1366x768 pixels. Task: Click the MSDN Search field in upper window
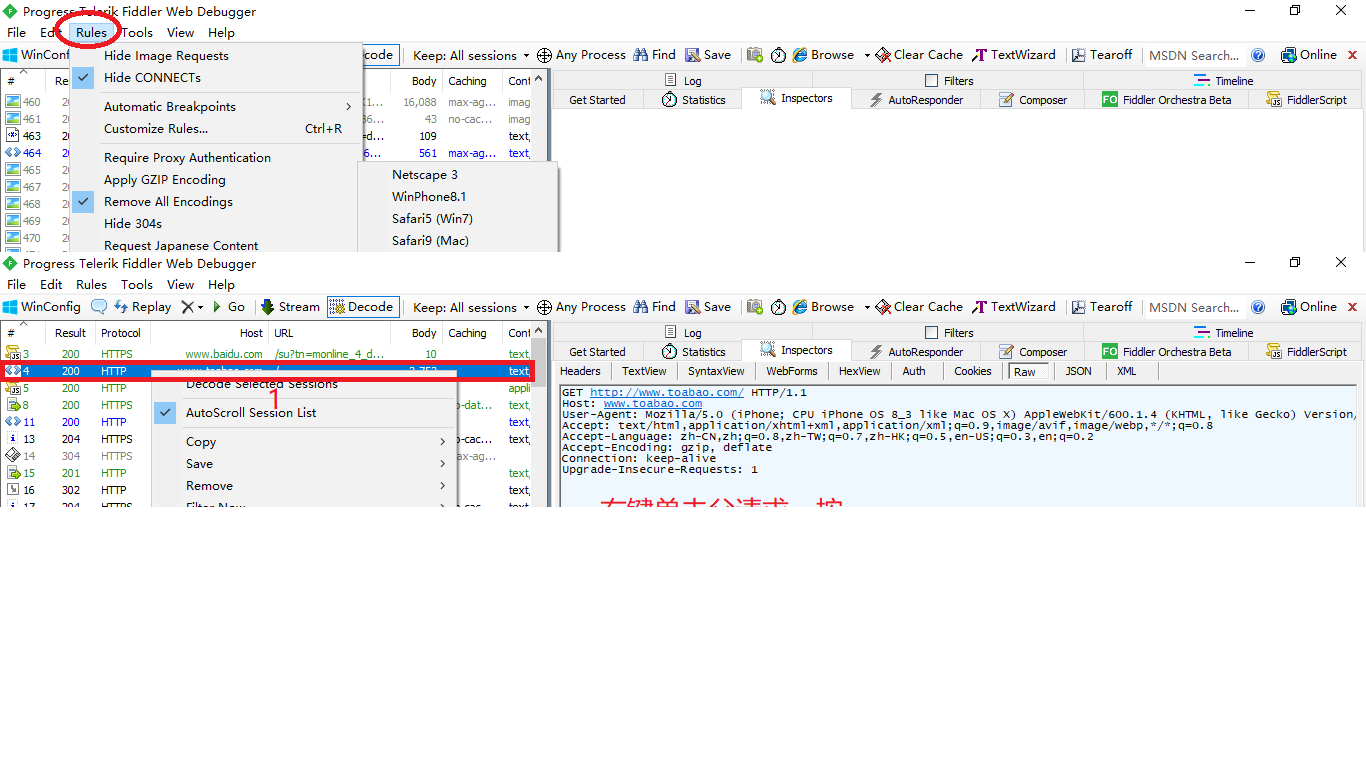click(x=1194, y=55)
